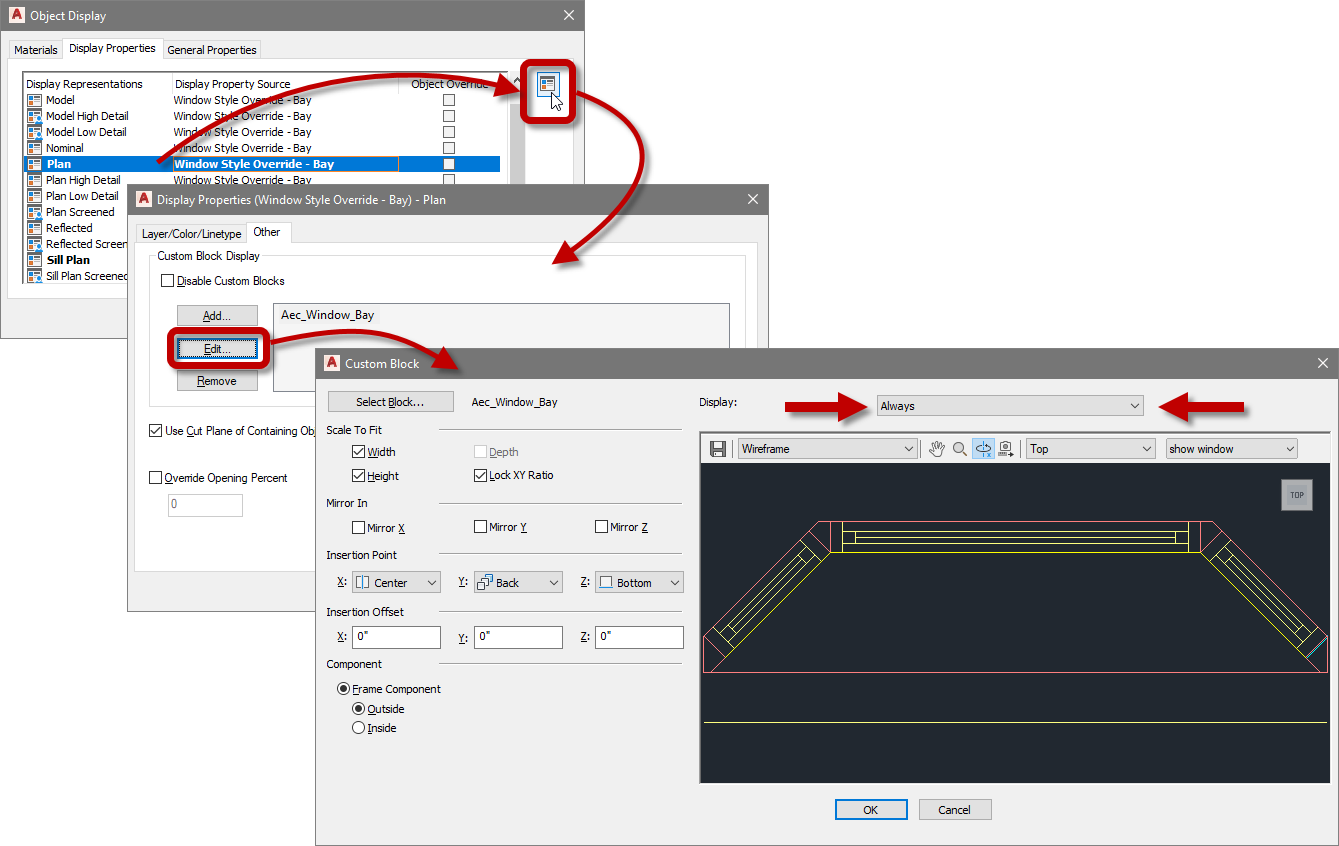
Task: Click the Plan High Detail representation icon
Action: click(x=35, y=180)
